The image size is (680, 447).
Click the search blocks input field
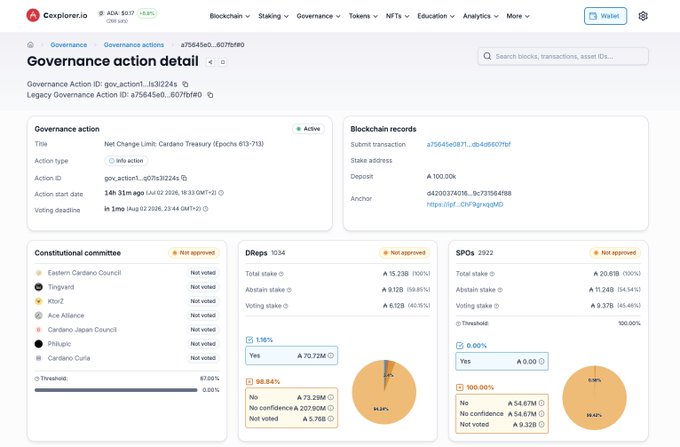pos(563,56)
